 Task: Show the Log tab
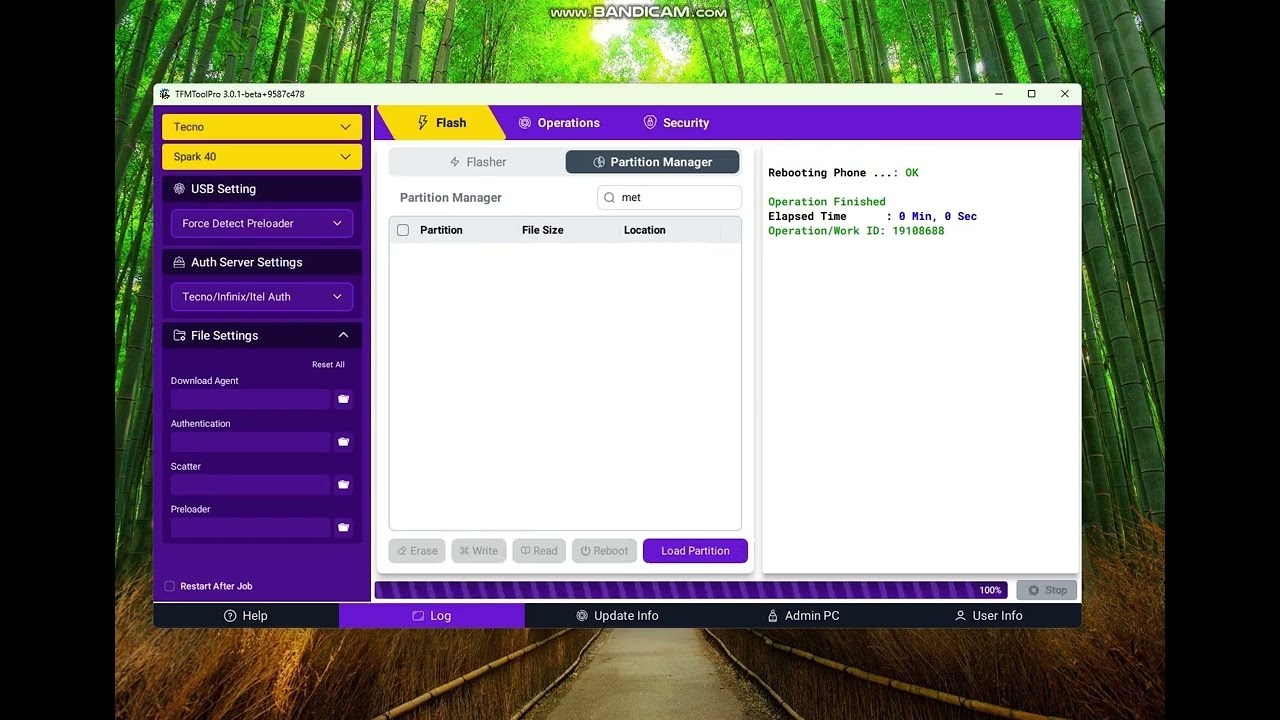432,616
